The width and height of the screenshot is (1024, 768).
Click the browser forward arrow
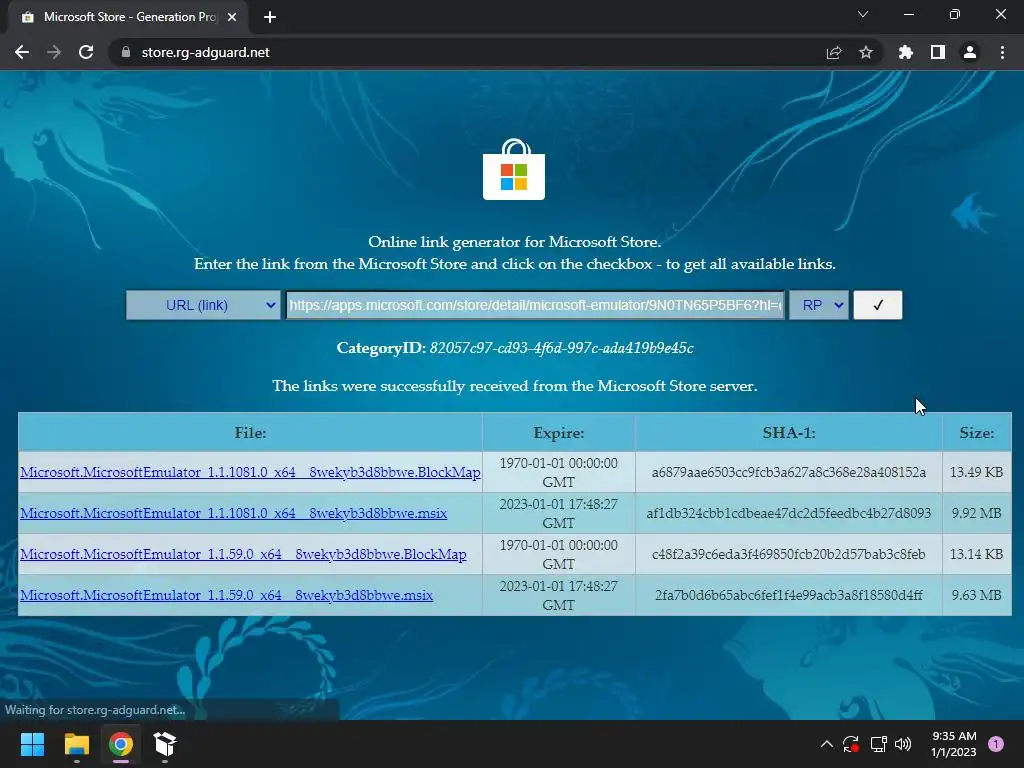click(54, 52)
